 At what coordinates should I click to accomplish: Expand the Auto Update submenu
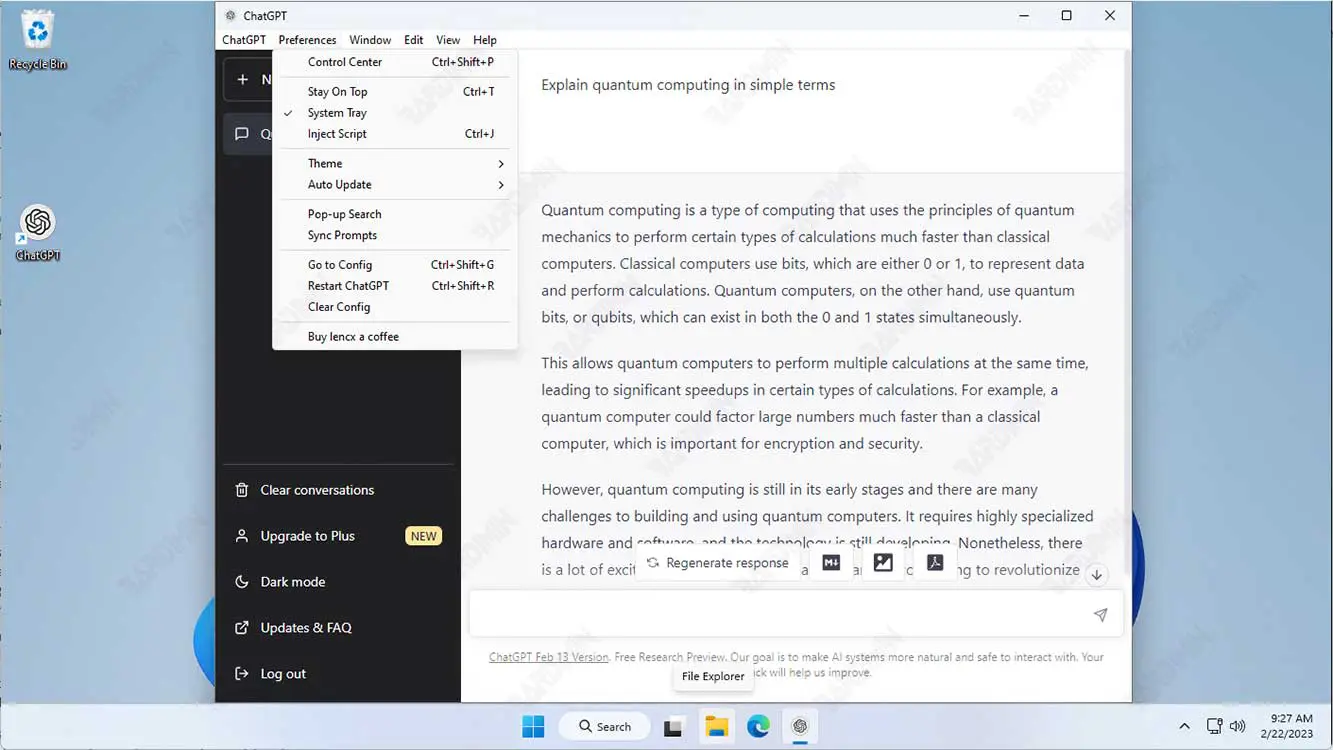(395, 185)
